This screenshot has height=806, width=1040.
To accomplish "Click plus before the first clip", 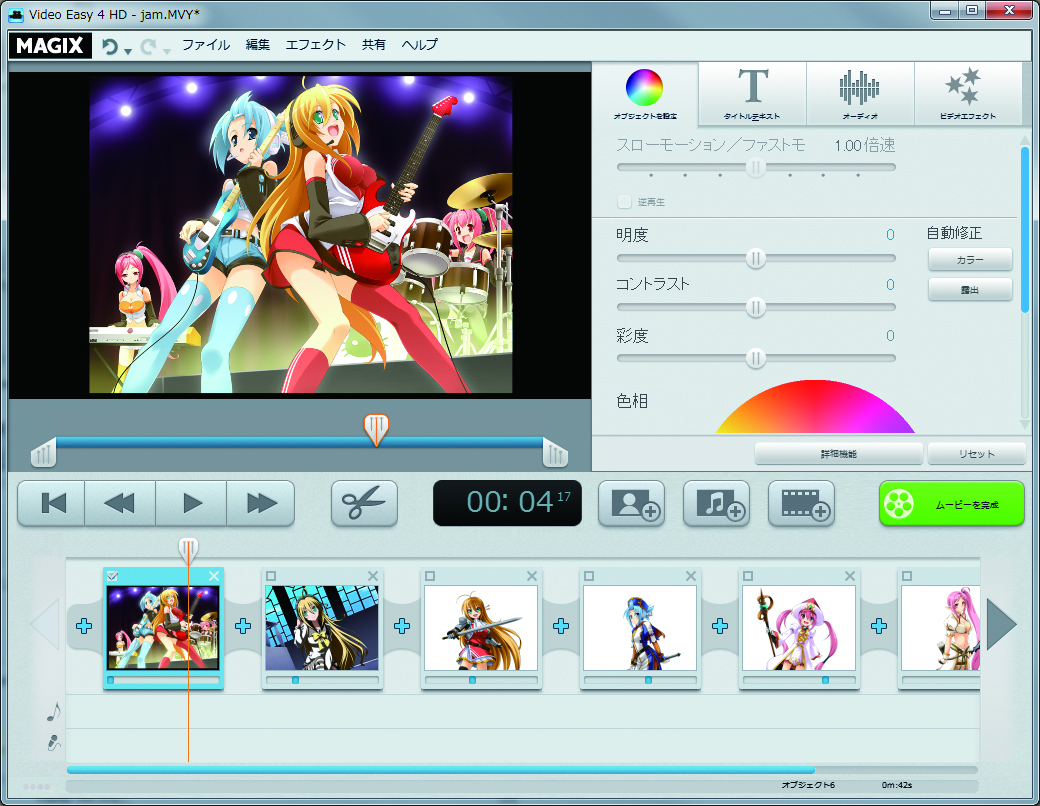I will pyautogui.click(x=84, y=626).
